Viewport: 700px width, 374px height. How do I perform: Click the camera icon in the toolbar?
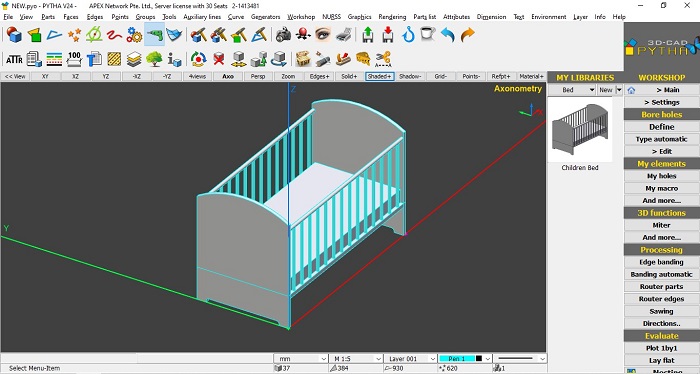pos(283,34)
